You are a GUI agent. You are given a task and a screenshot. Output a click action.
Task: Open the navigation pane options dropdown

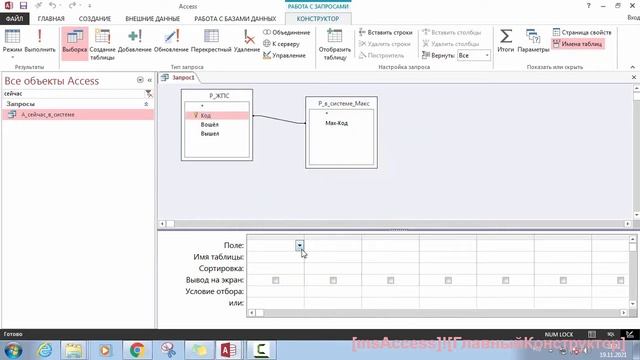pos(140,80)
